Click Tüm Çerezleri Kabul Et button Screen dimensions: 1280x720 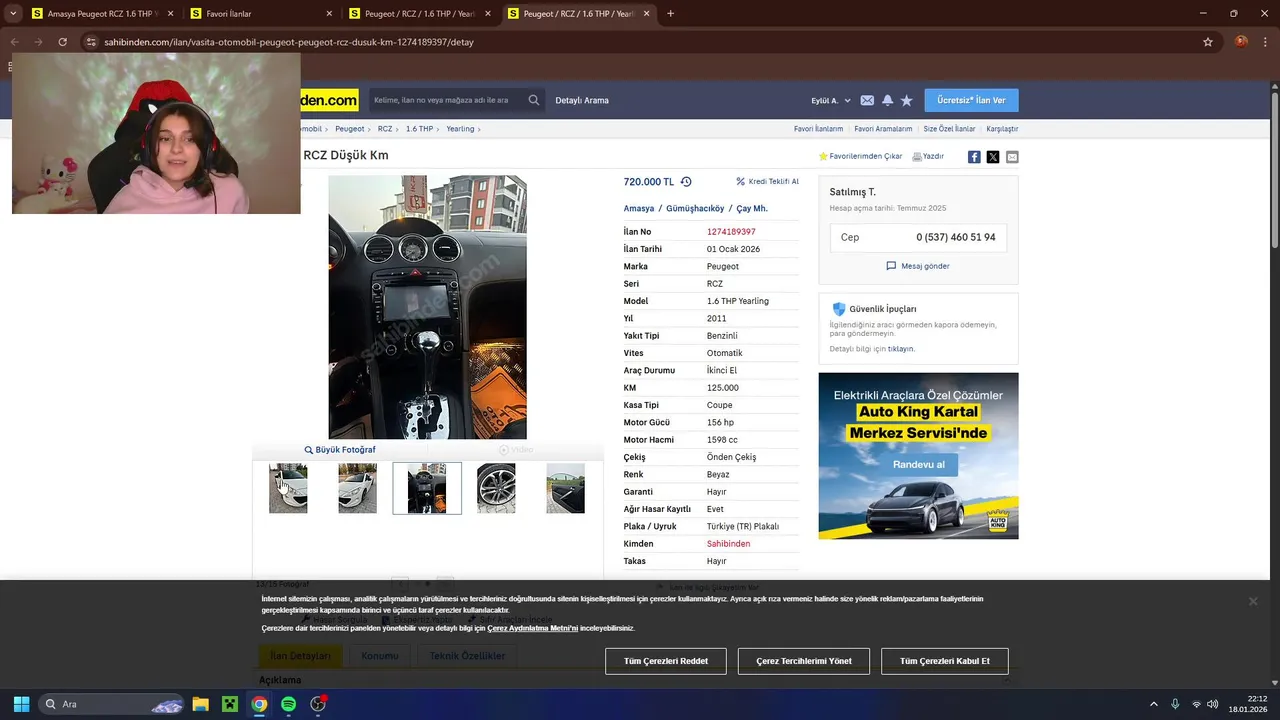point(945,661)
